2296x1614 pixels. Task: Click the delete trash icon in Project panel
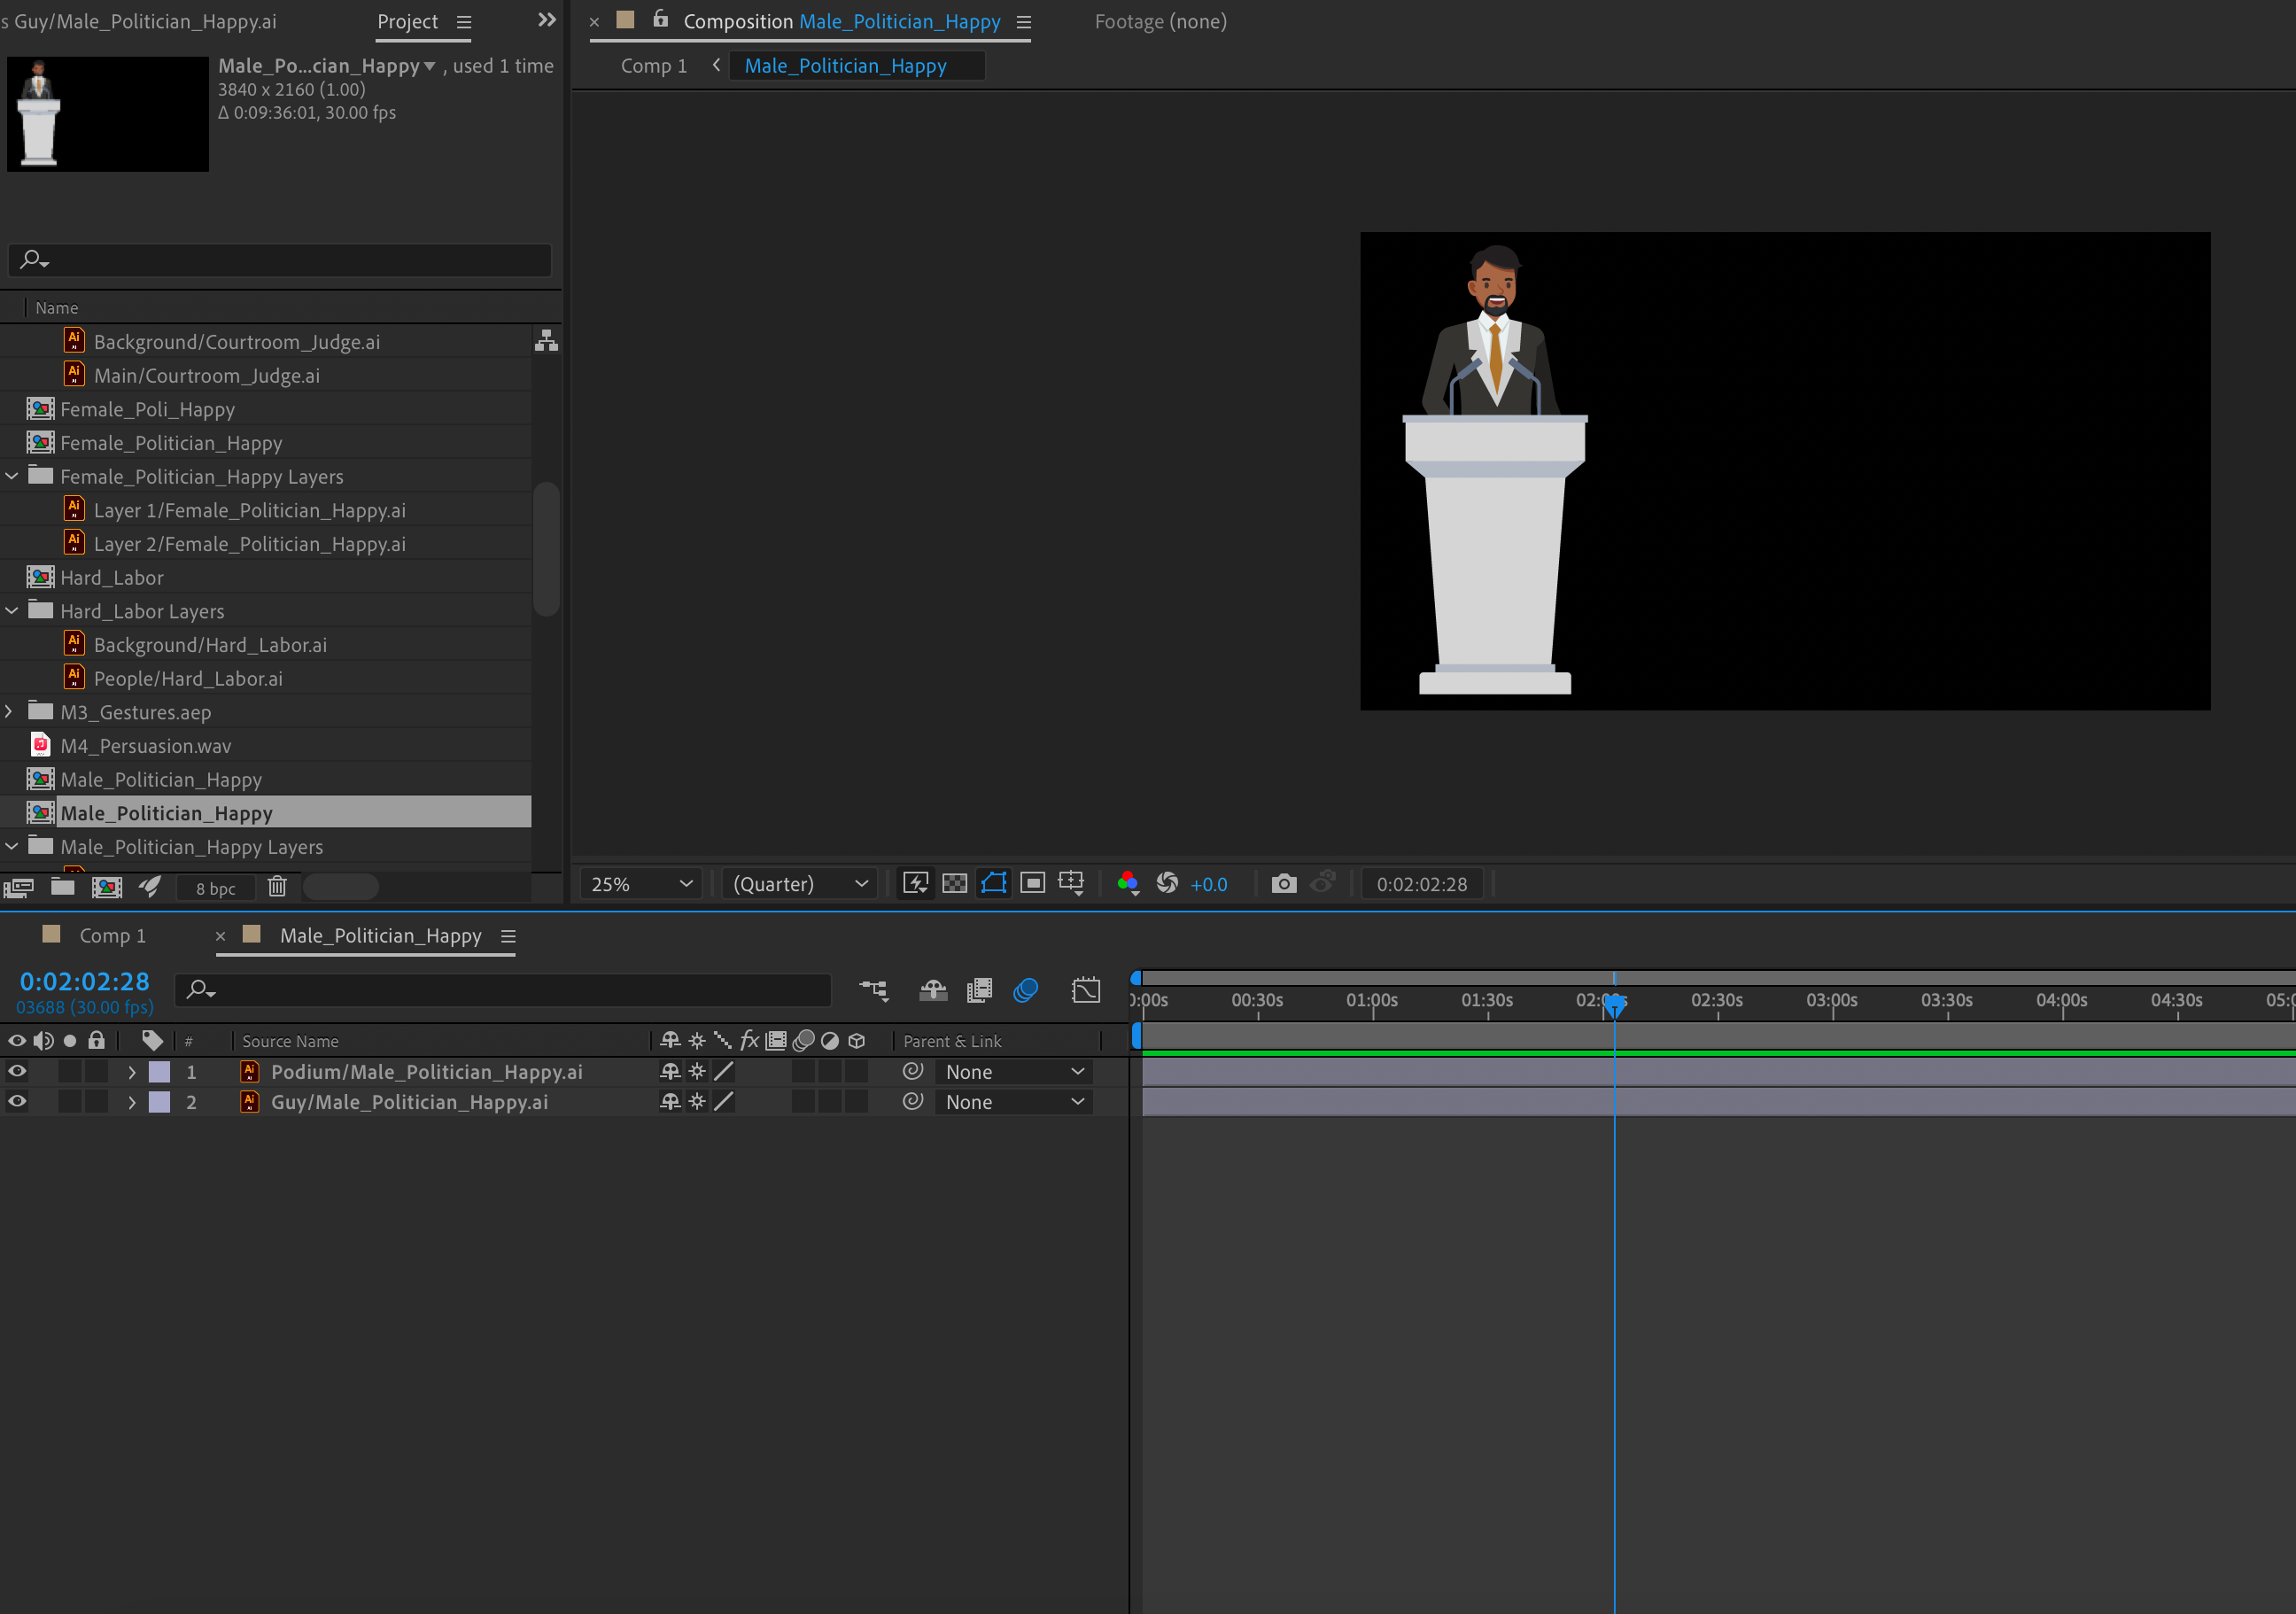(277, 887)
